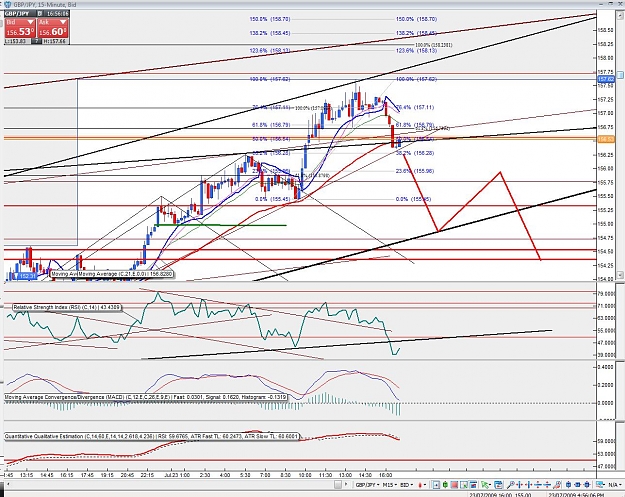Click the green candlestick indicator icon
The width and height of the screenshot is (625, 497).
pyautogui.click(x=445, y=485)
